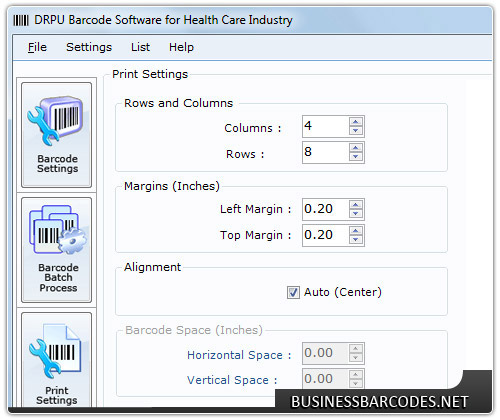500x420 pixels.
Task: Open the List menu
Action: click(140, 47)
